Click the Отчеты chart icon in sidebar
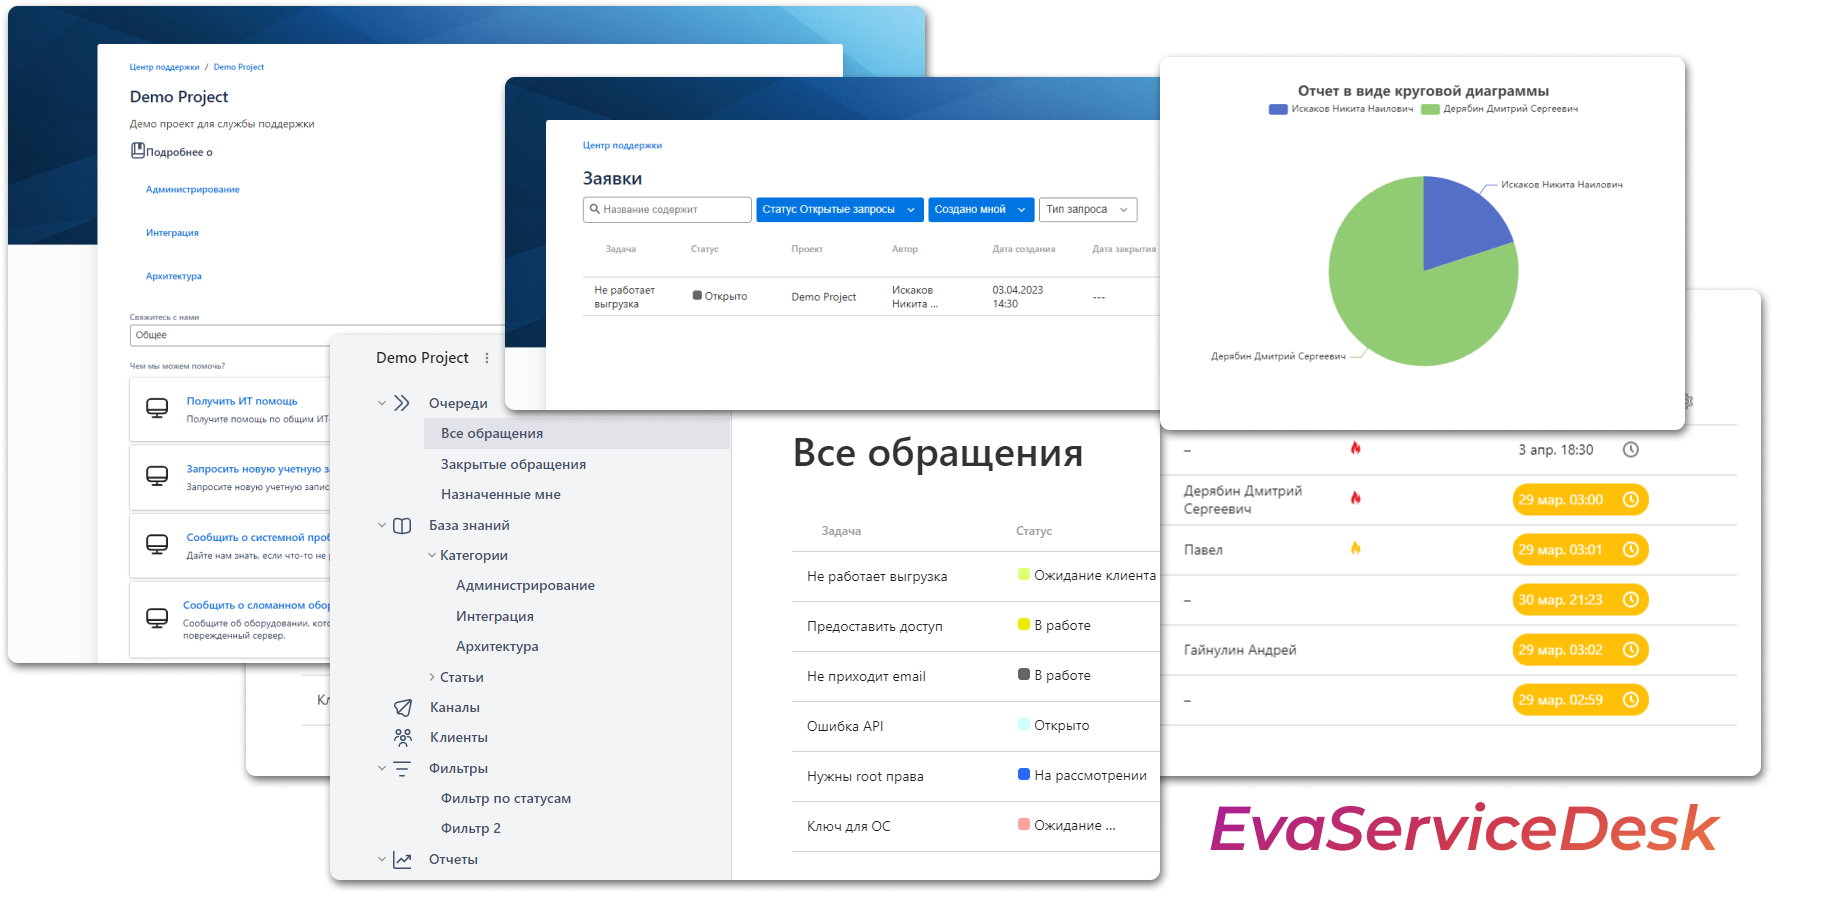The width and height of the screenshot is (1821, 897). coord(402,859)
